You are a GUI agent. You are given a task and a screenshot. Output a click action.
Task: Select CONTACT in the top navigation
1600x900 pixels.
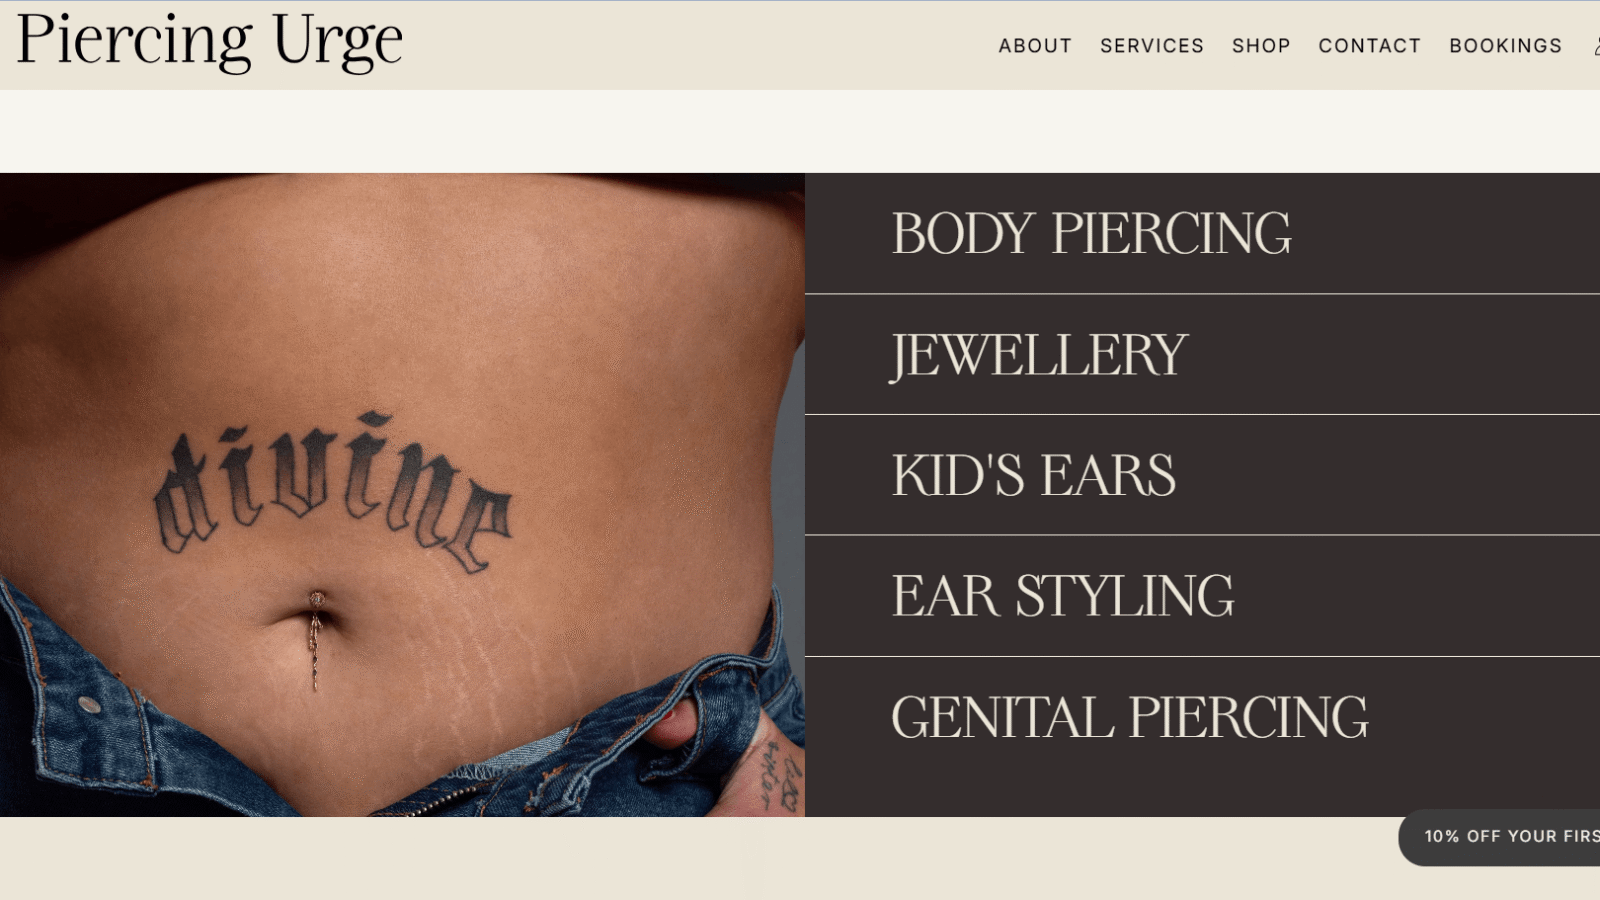1369,46
